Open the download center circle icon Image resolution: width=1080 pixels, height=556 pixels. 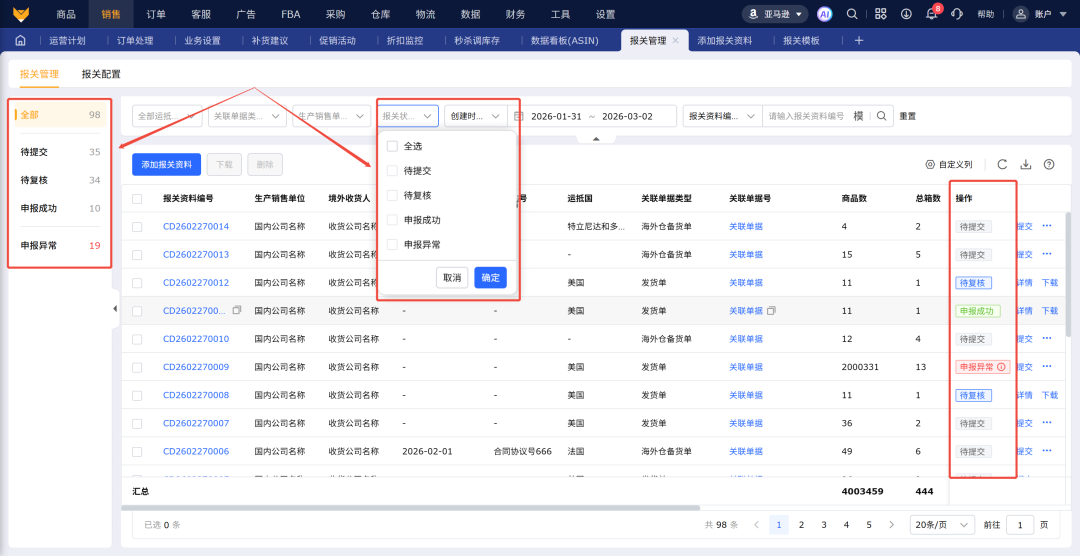coord(906,14)
